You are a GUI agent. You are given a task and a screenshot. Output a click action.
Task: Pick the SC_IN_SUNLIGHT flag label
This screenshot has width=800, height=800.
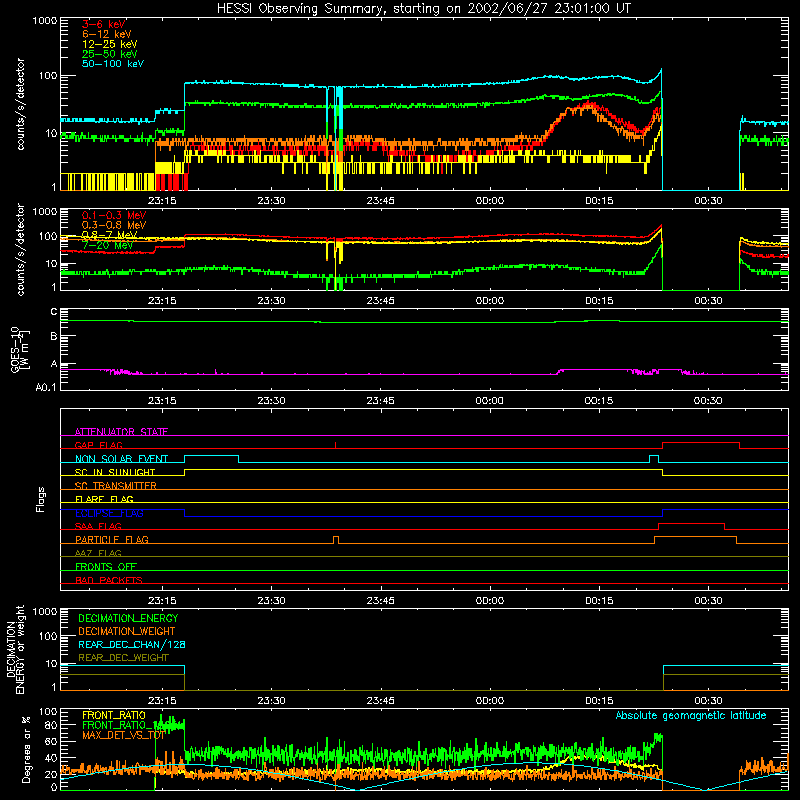click(115, 472)
